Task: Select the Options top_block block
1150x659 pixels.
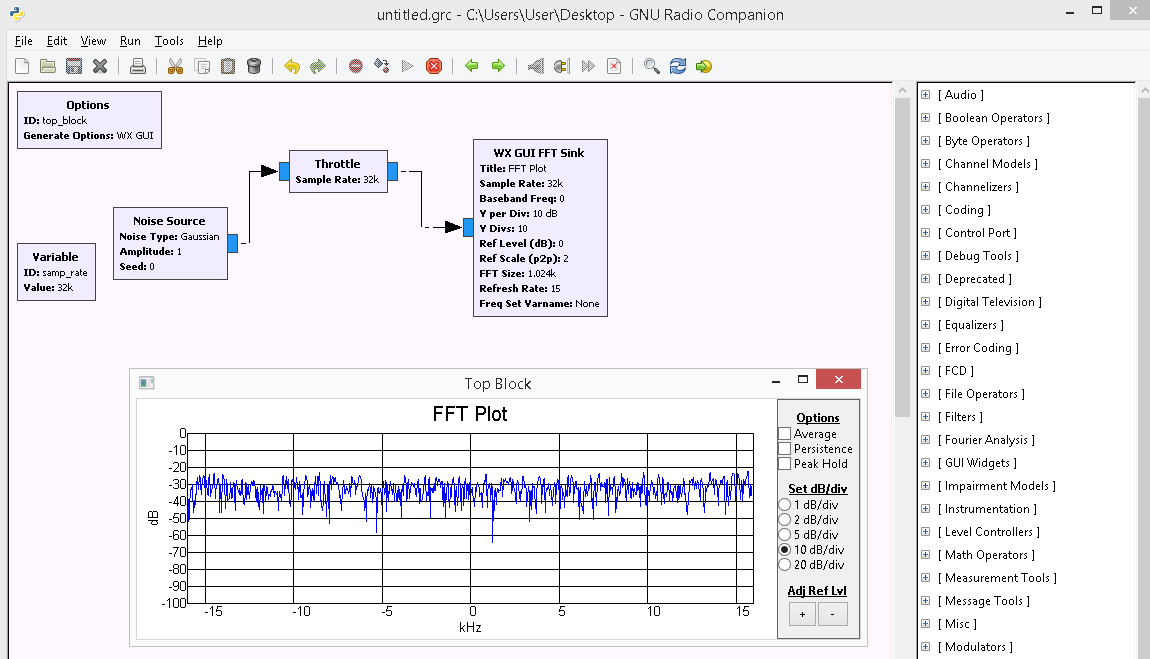Action: coord(89,120)
